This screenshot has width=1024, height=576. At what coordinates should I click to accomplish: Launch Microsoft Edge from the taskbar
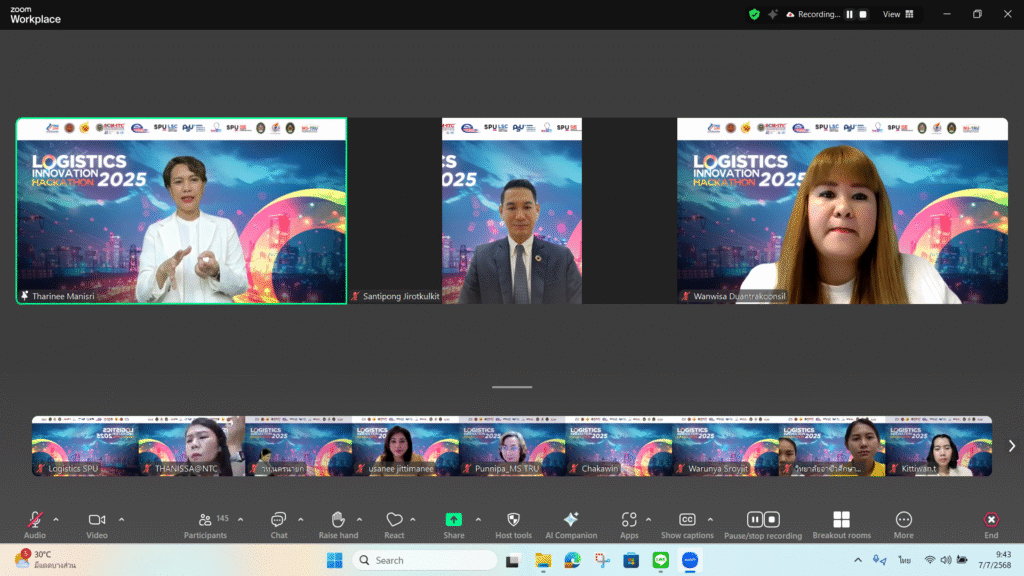pos(573,560)
